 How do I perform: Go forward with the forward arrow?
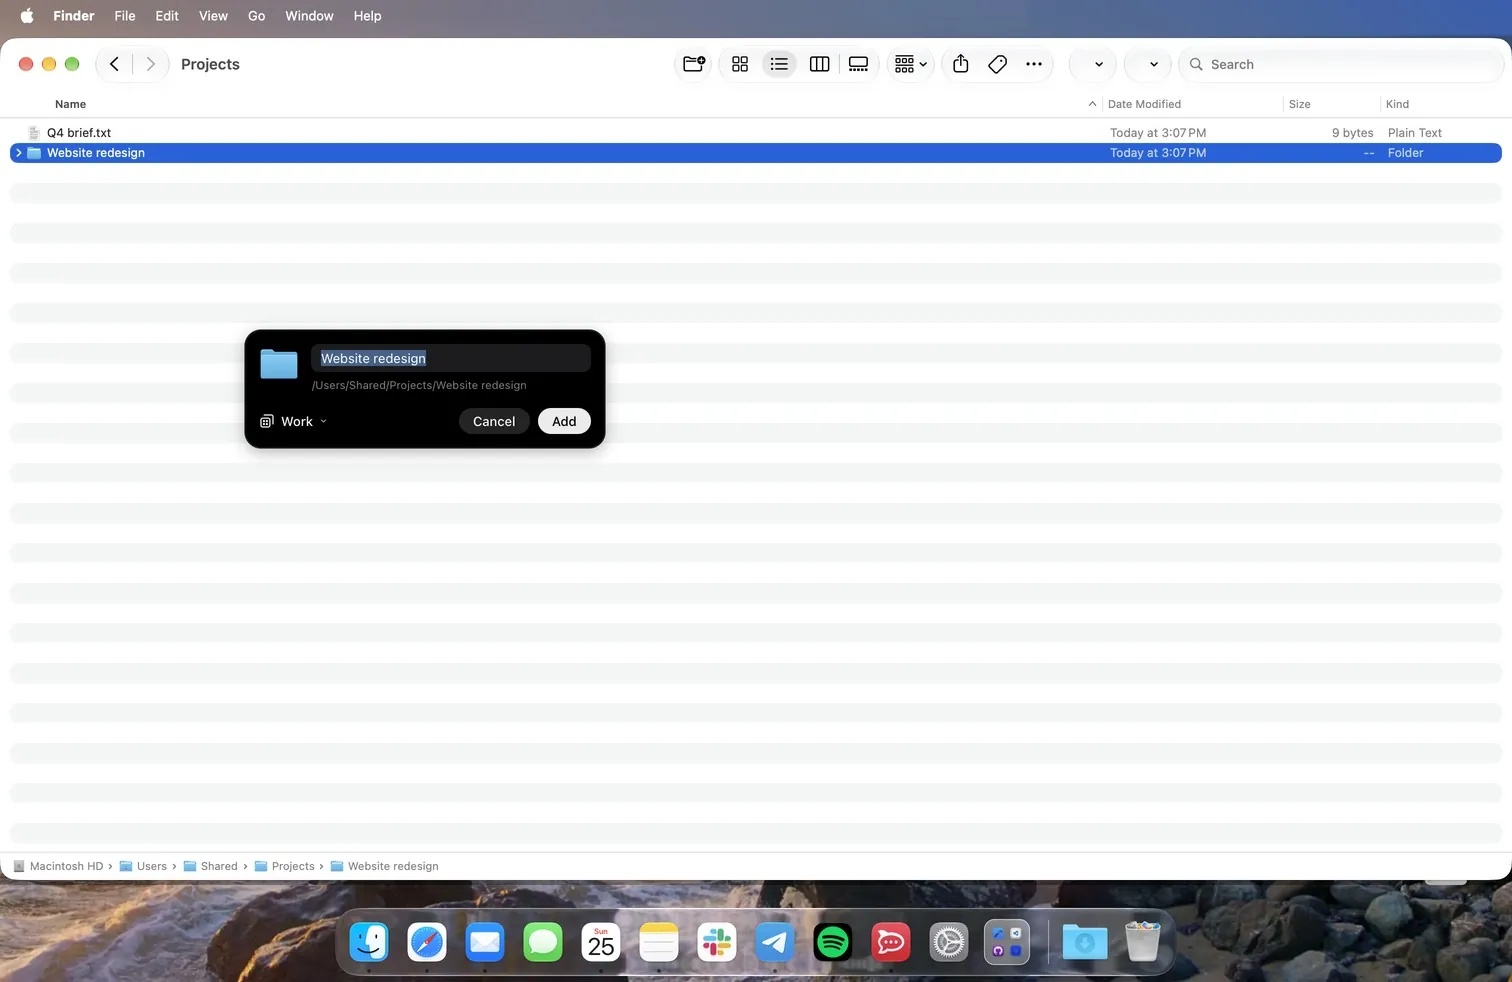pos(151,64)
